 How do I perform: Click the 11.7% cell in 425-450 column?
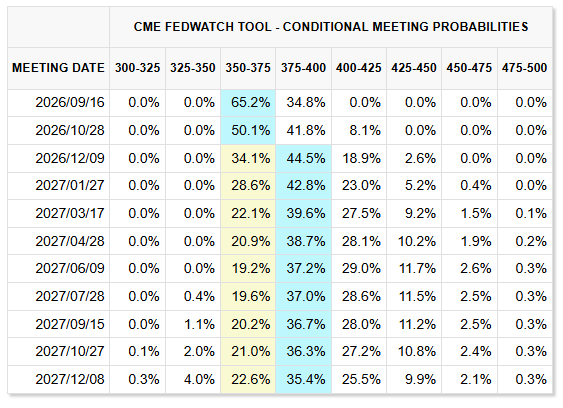pos(414,269)
